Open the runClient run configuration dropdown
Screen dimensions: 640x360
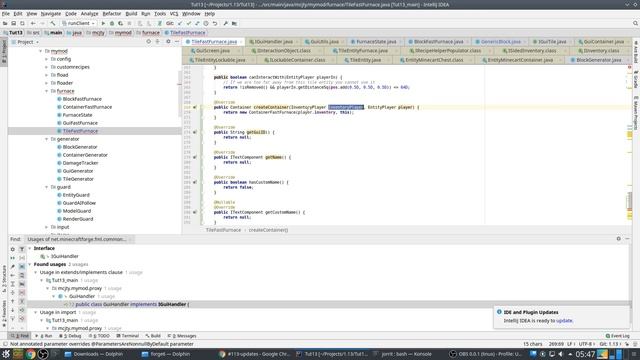(78, 24)
